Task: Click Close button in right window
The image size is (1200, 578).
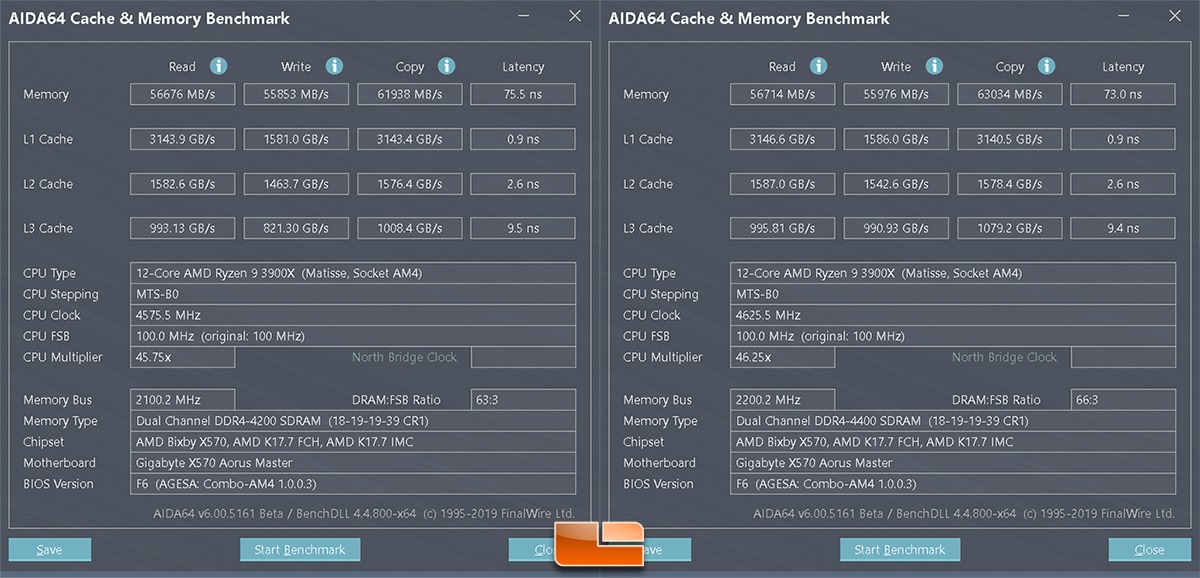Action: pos(1150,549)
